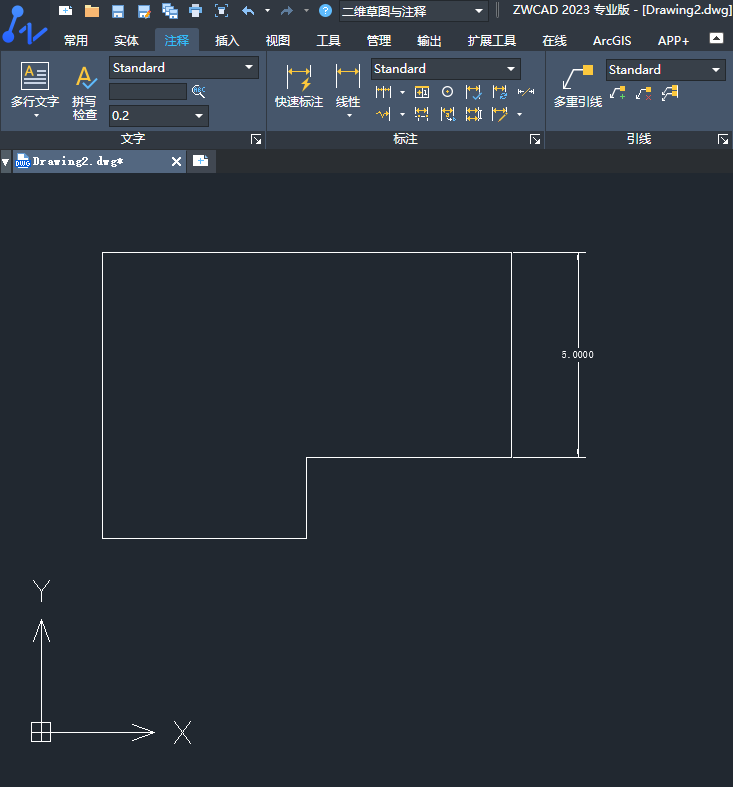Viewport: 733px width, 787px height.
Task: Undo the last action
Action: (x=248, y=11)
